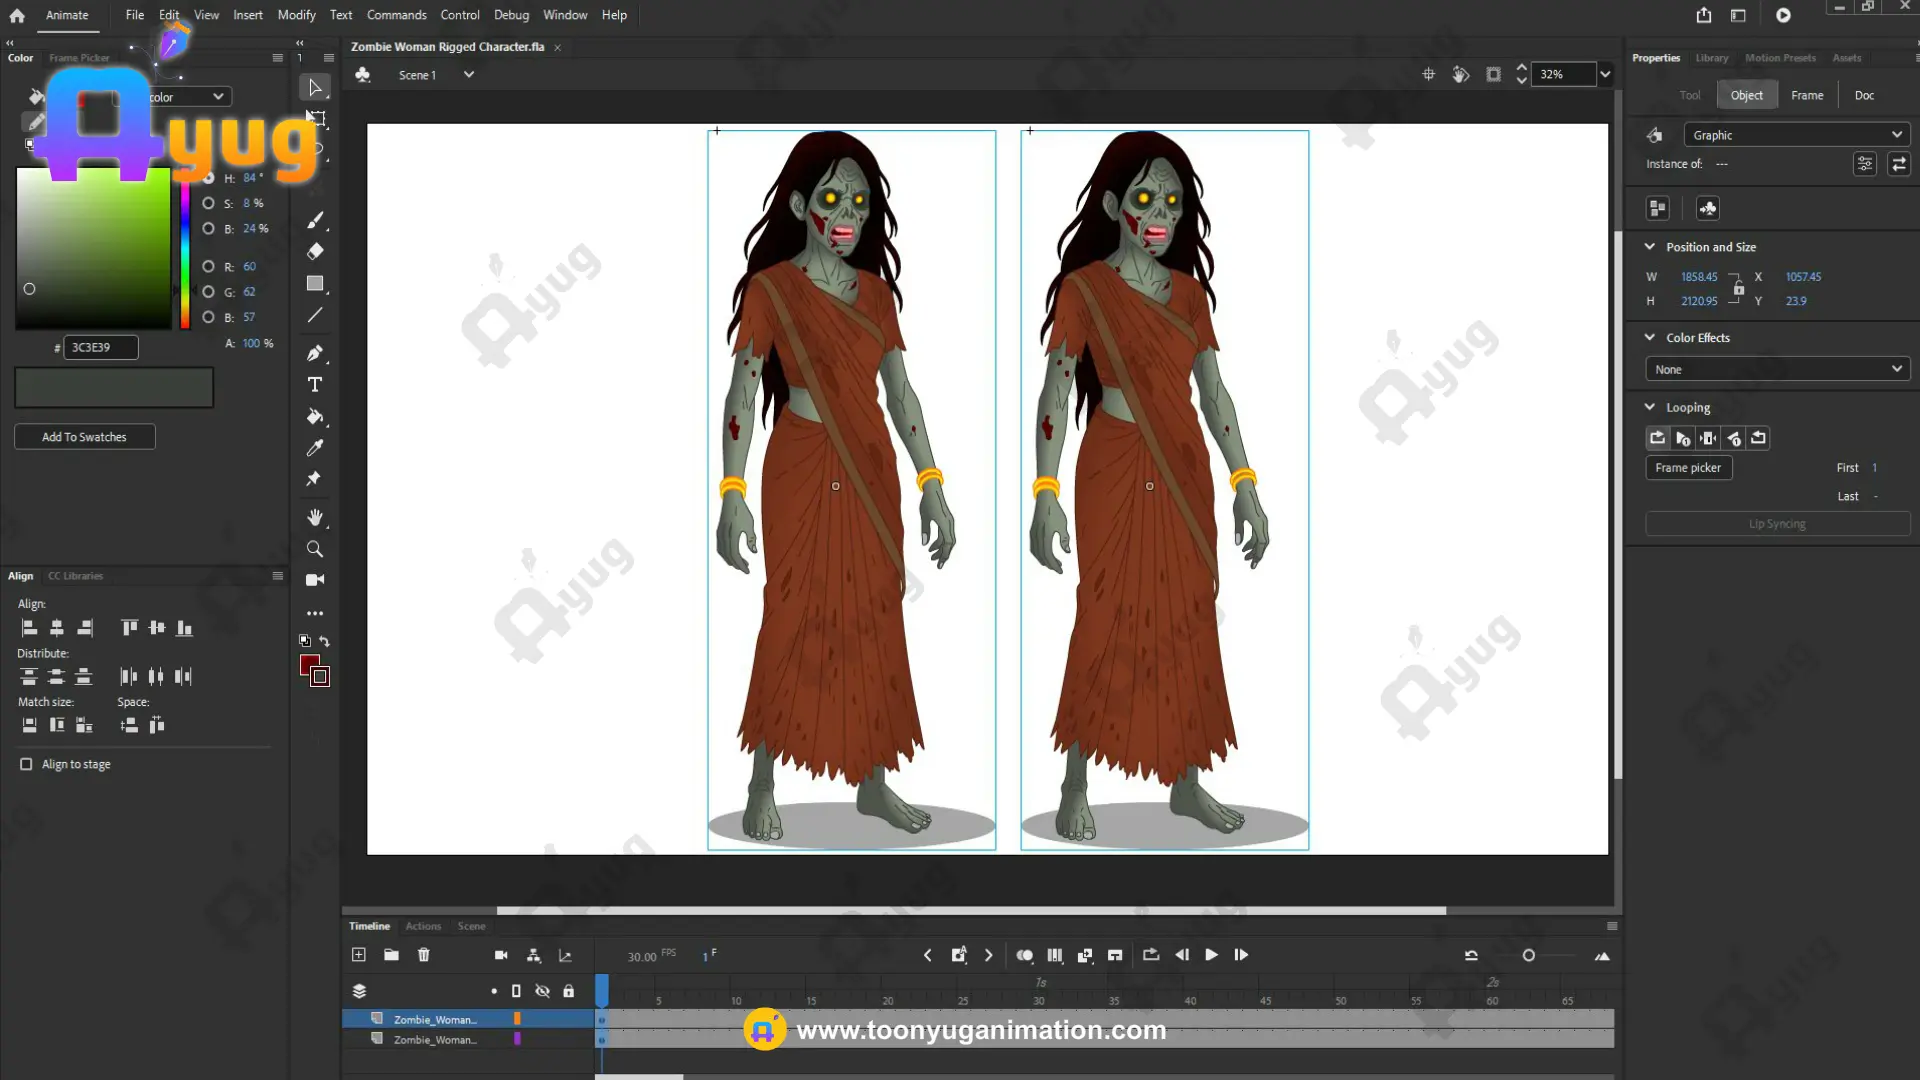
Task: Click the Frame picker button
Action: pyautogui.click(x=1688, y=468)
